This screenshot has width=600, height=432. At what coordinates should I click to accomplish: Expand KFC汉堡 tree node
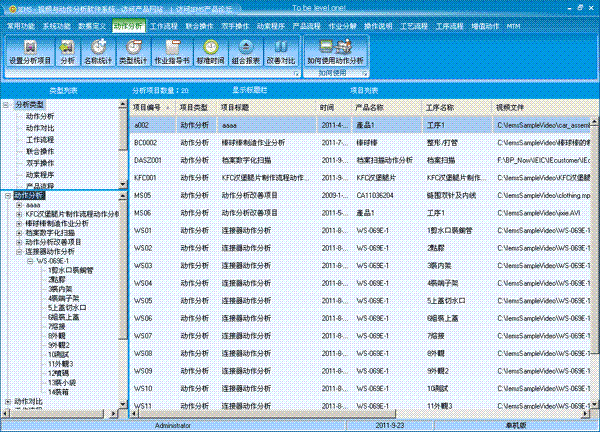coord(19,214)
